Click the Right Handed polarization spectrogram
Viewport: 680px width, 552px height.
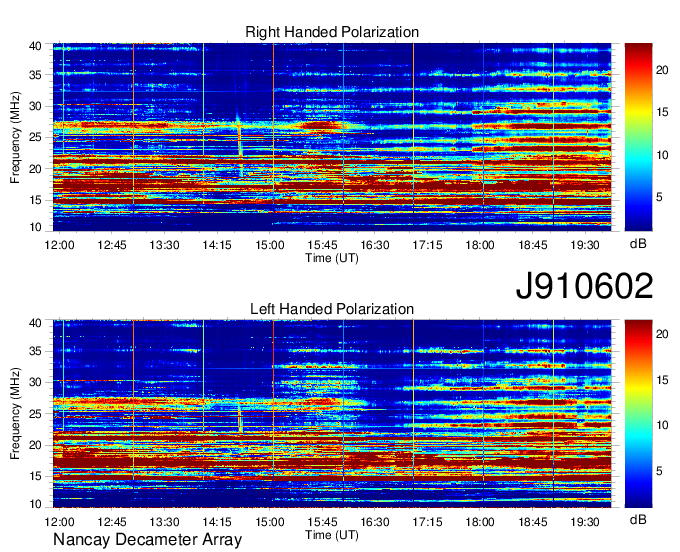pyautogui.click(x=332, y=137)
